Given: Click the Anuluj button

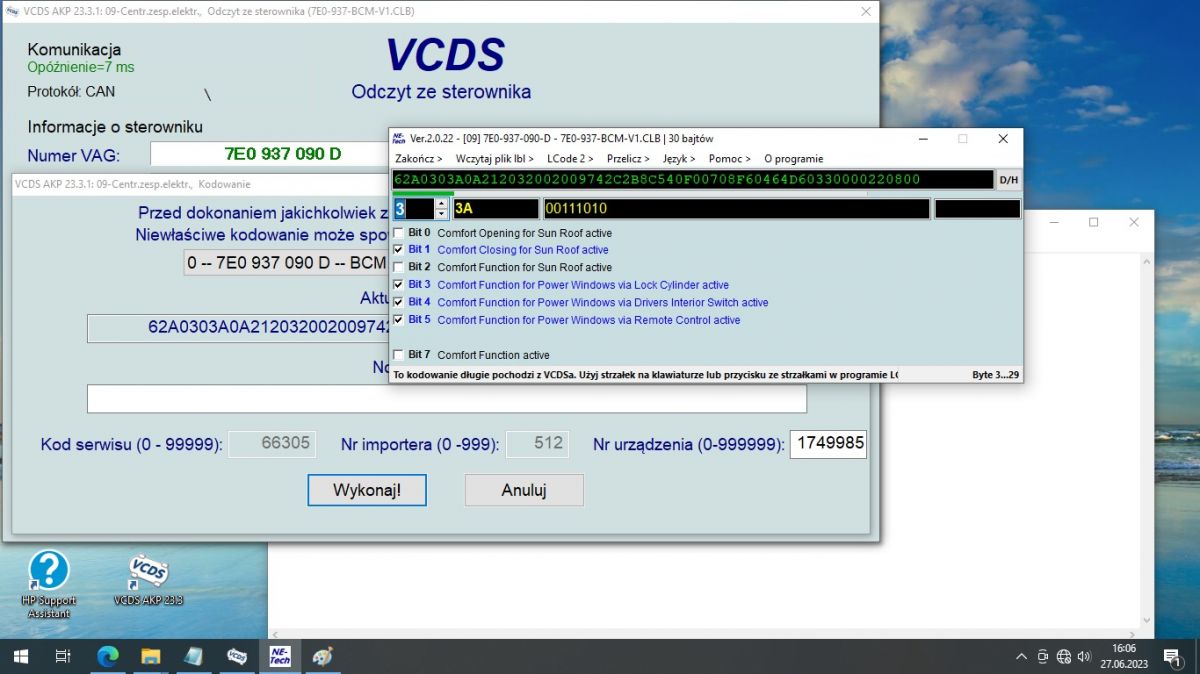Looking at the screenshot, I should coord(524,490).
